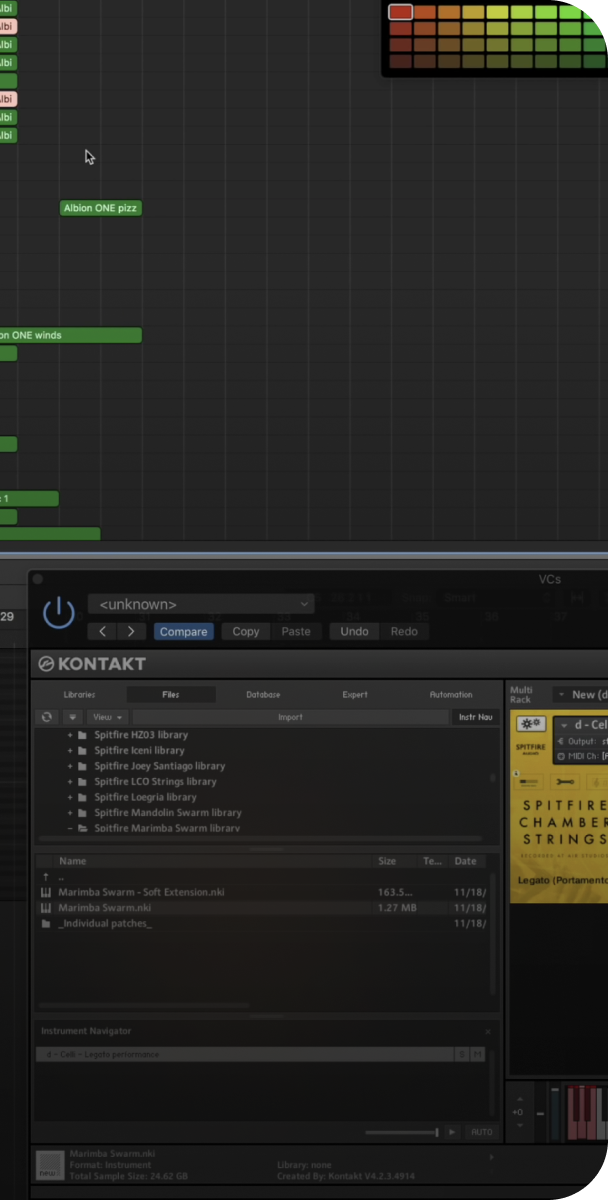Expand the Spitfire HZ03 library folder
This screenshot has width=608, height=1200.
(70, 735)
